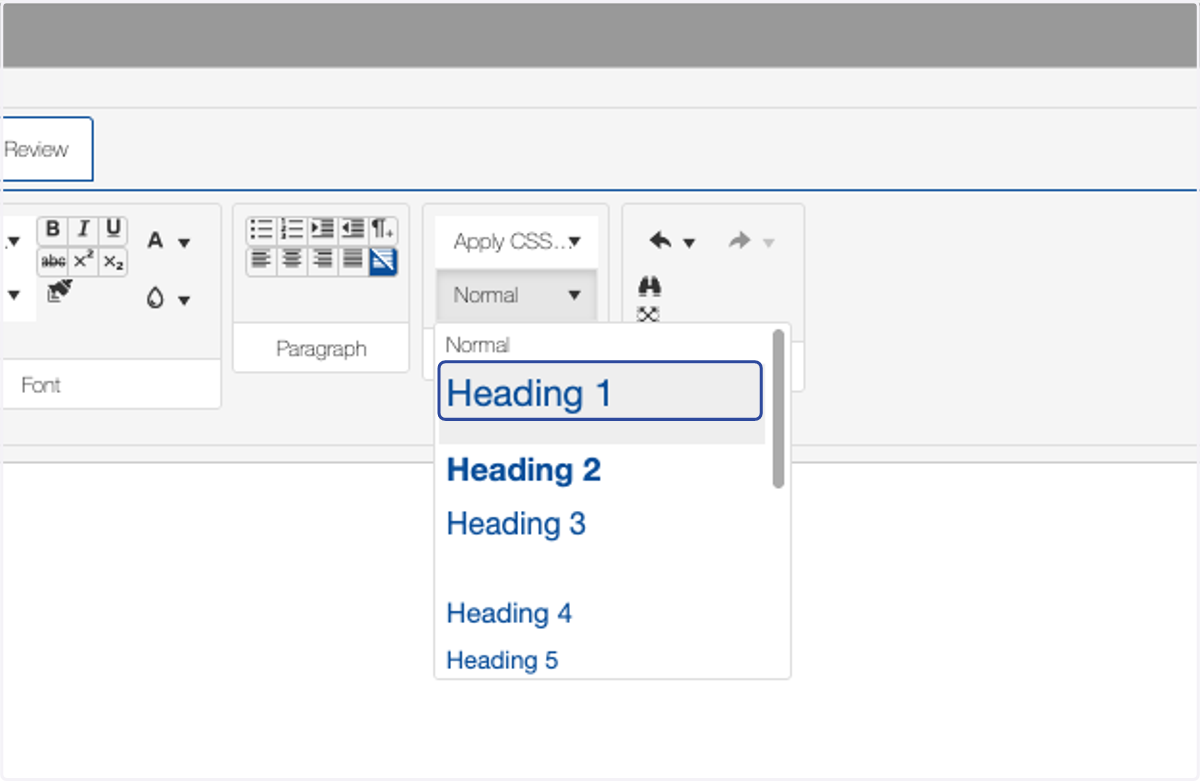Click the find binoculars icon

[650, 287]
